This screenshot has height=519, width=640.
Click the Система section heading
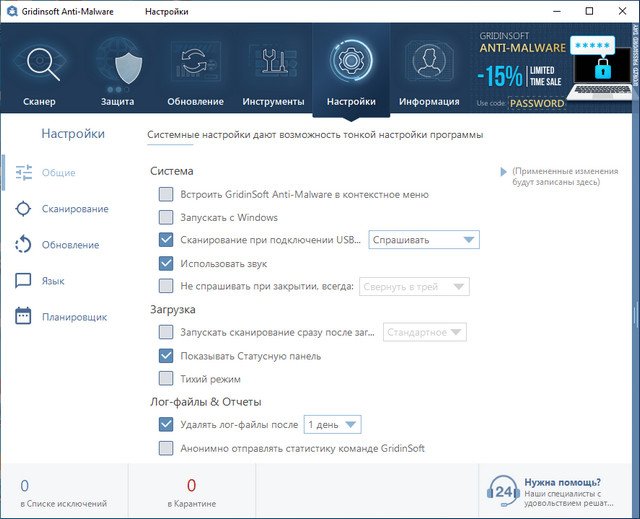(x=172, y=171)
